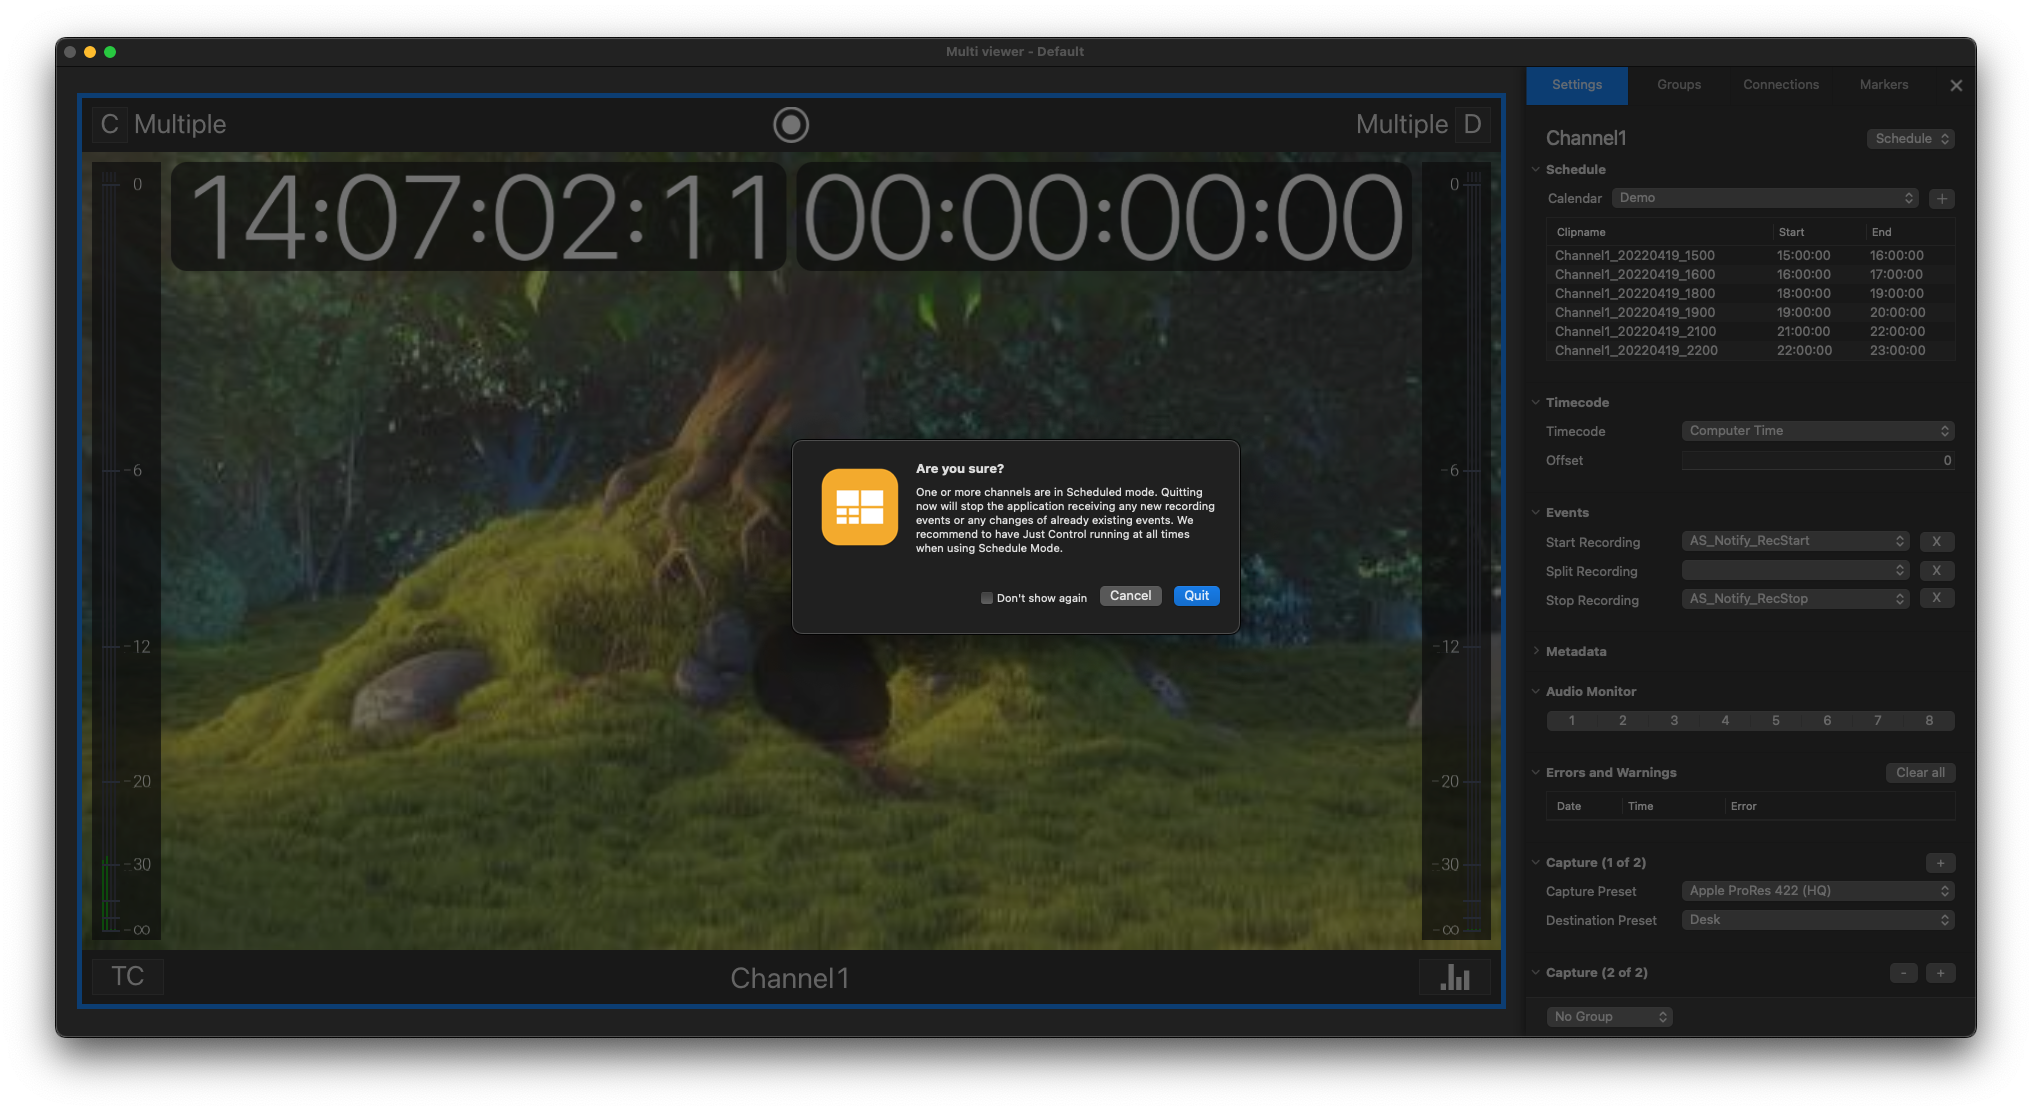Viewport: 2032px width, 1111px height.
Task: Select schedule row Channel1_20220419_2100
Action: coord(1750,332)
